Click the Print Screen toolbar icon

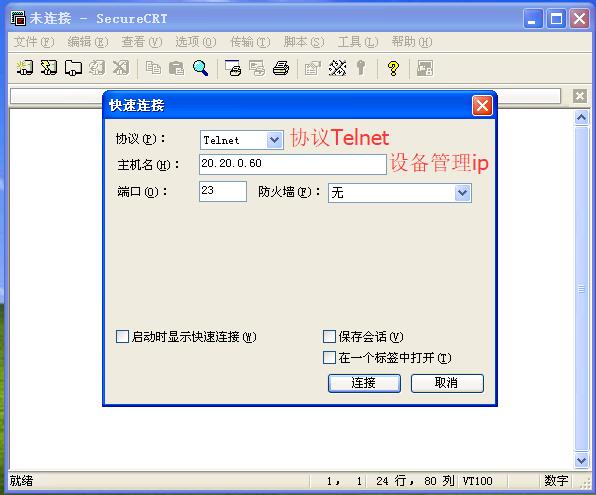click(233, 68)
